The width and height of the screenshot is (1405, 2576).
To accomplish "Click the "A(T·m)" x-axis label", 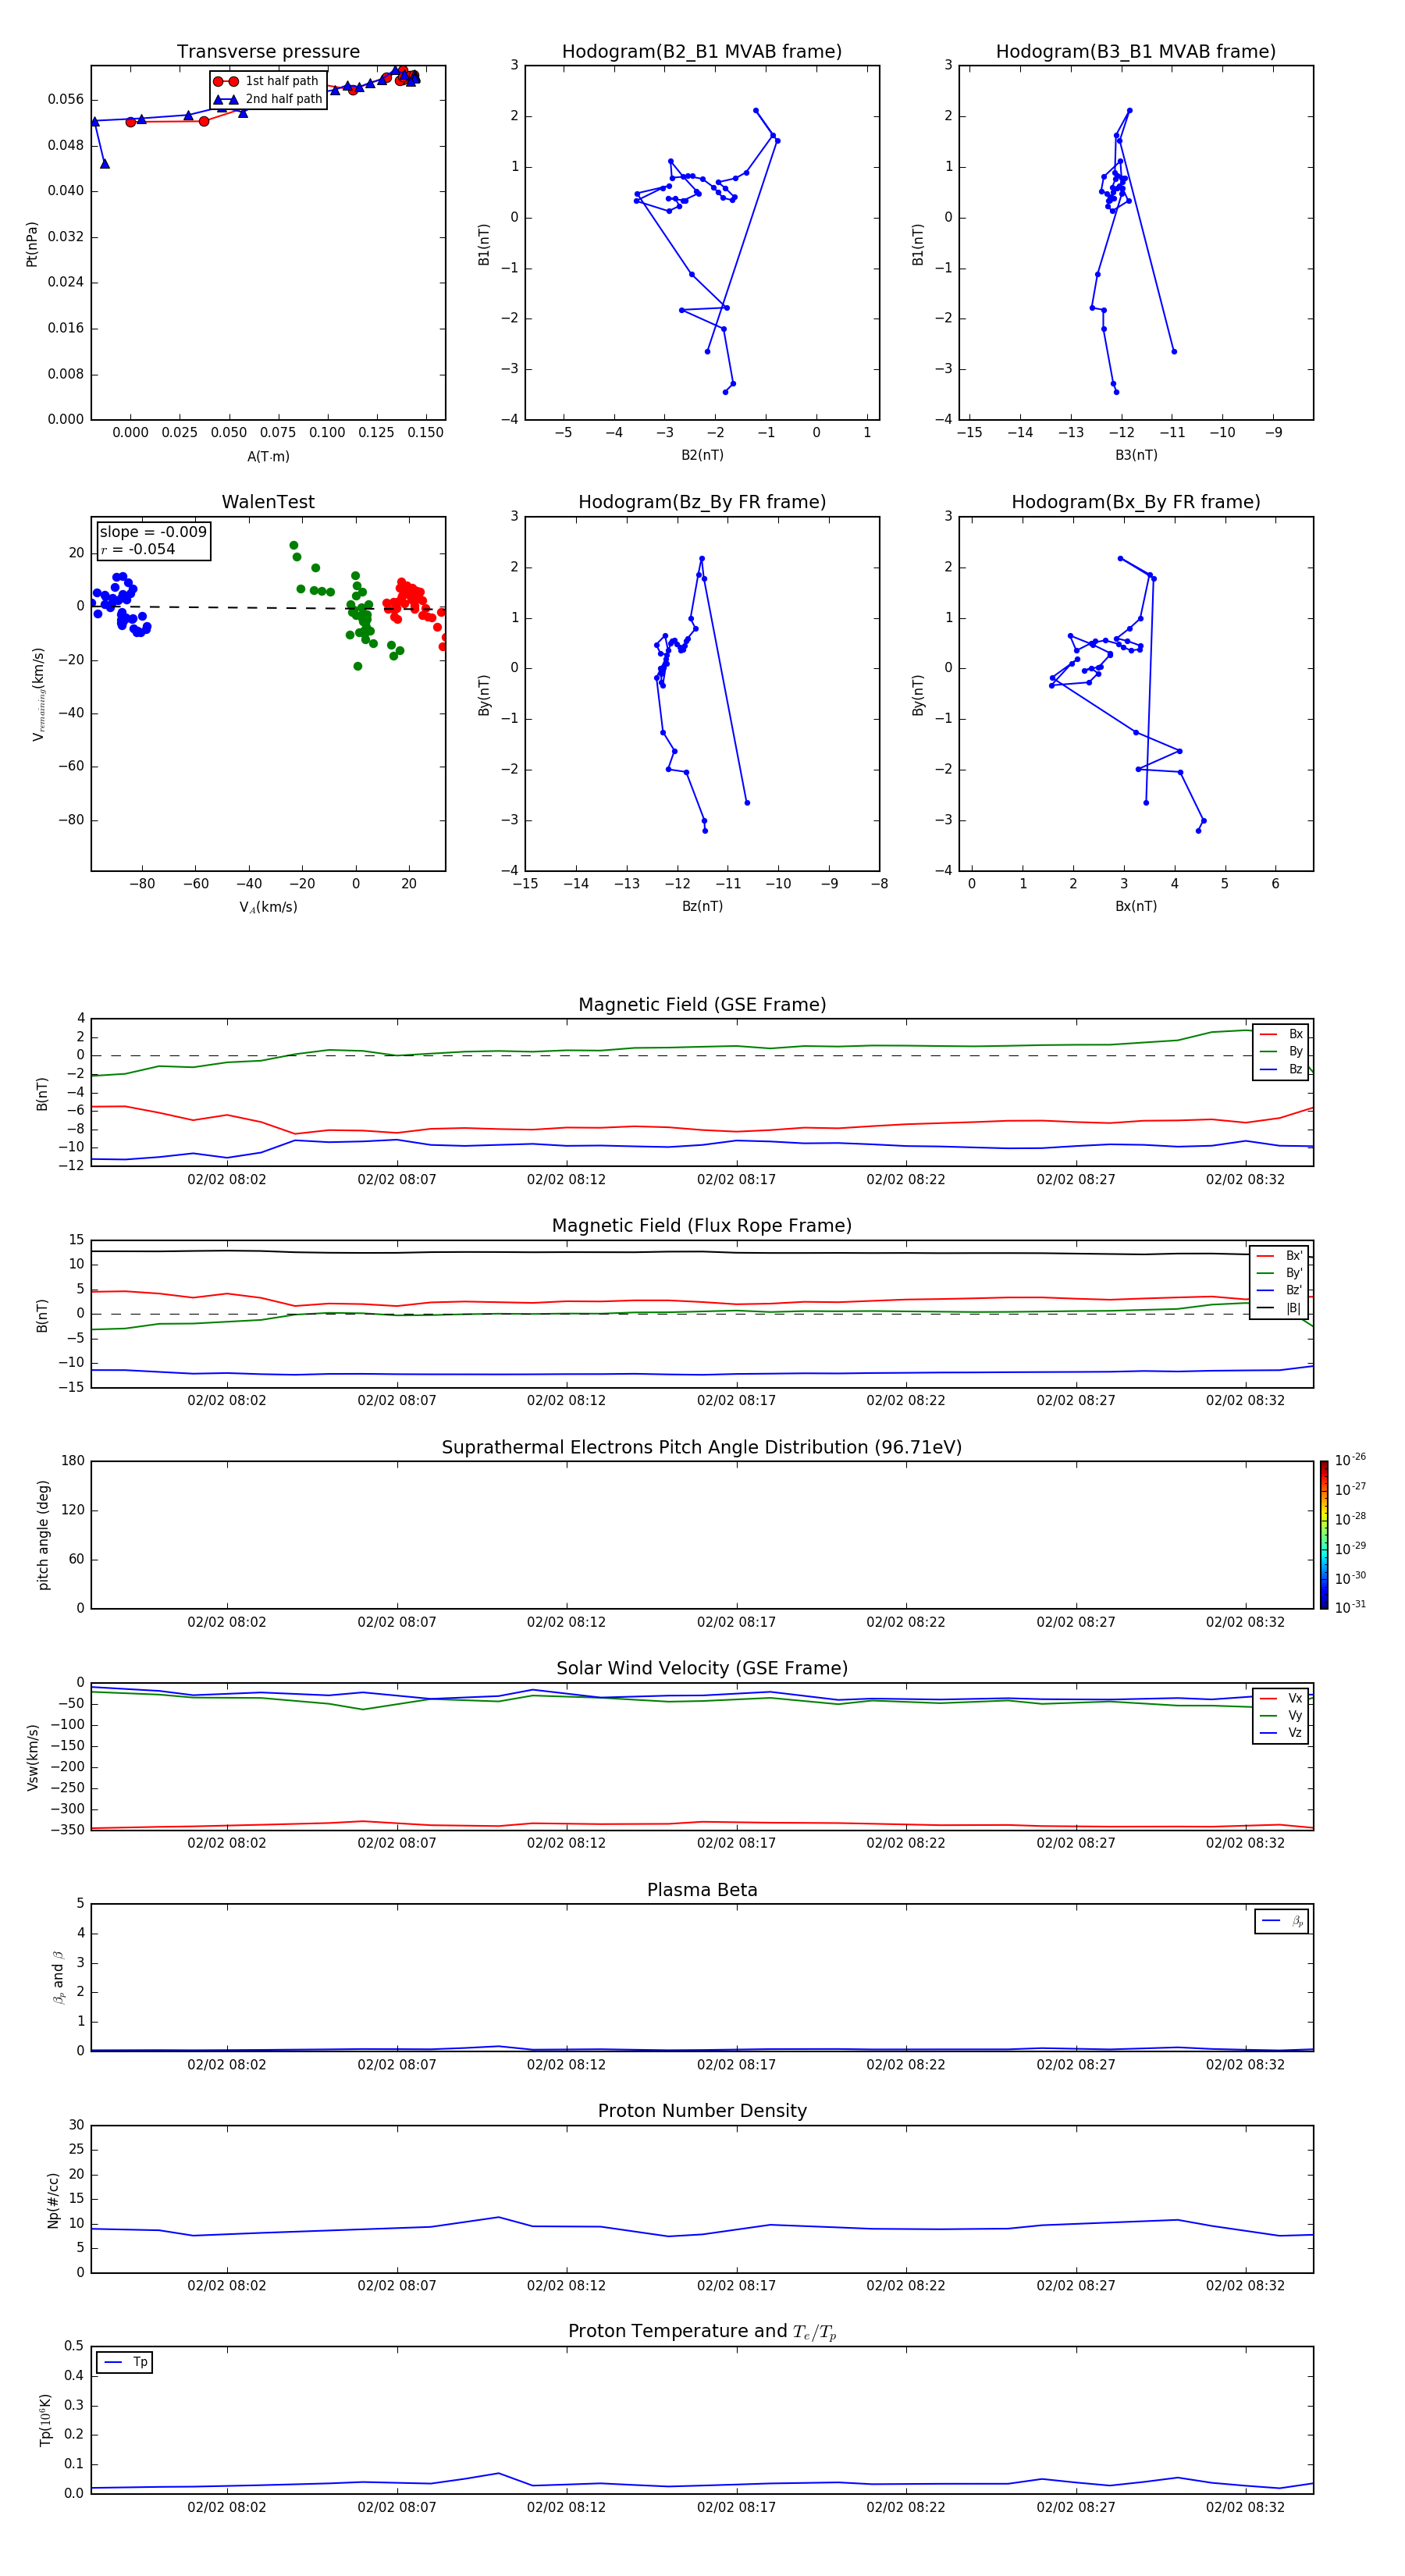I will pyautogui.click(x=268, y=456).
